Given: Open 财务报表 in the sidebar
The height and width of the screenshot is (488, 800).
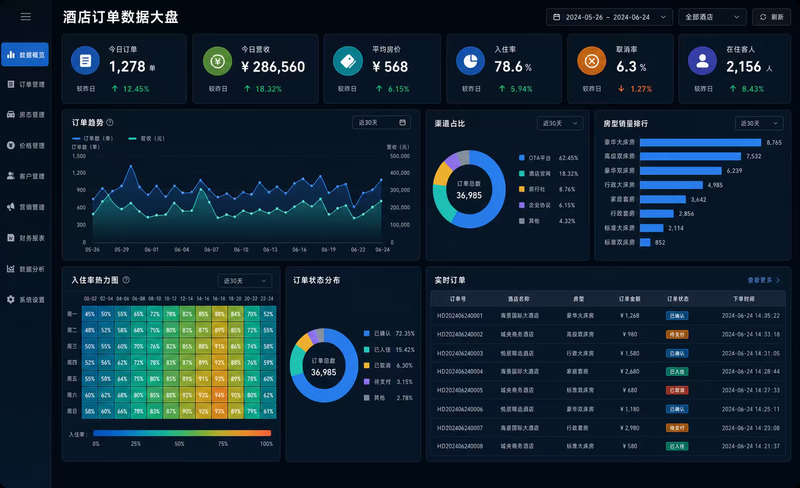Looking at the screenshot, I should pos(25,238).
